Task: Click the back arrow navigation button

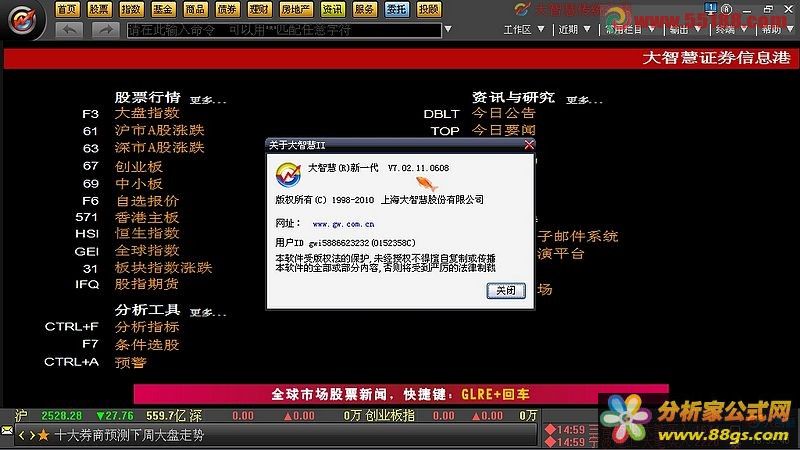Action: pos(68,30)
